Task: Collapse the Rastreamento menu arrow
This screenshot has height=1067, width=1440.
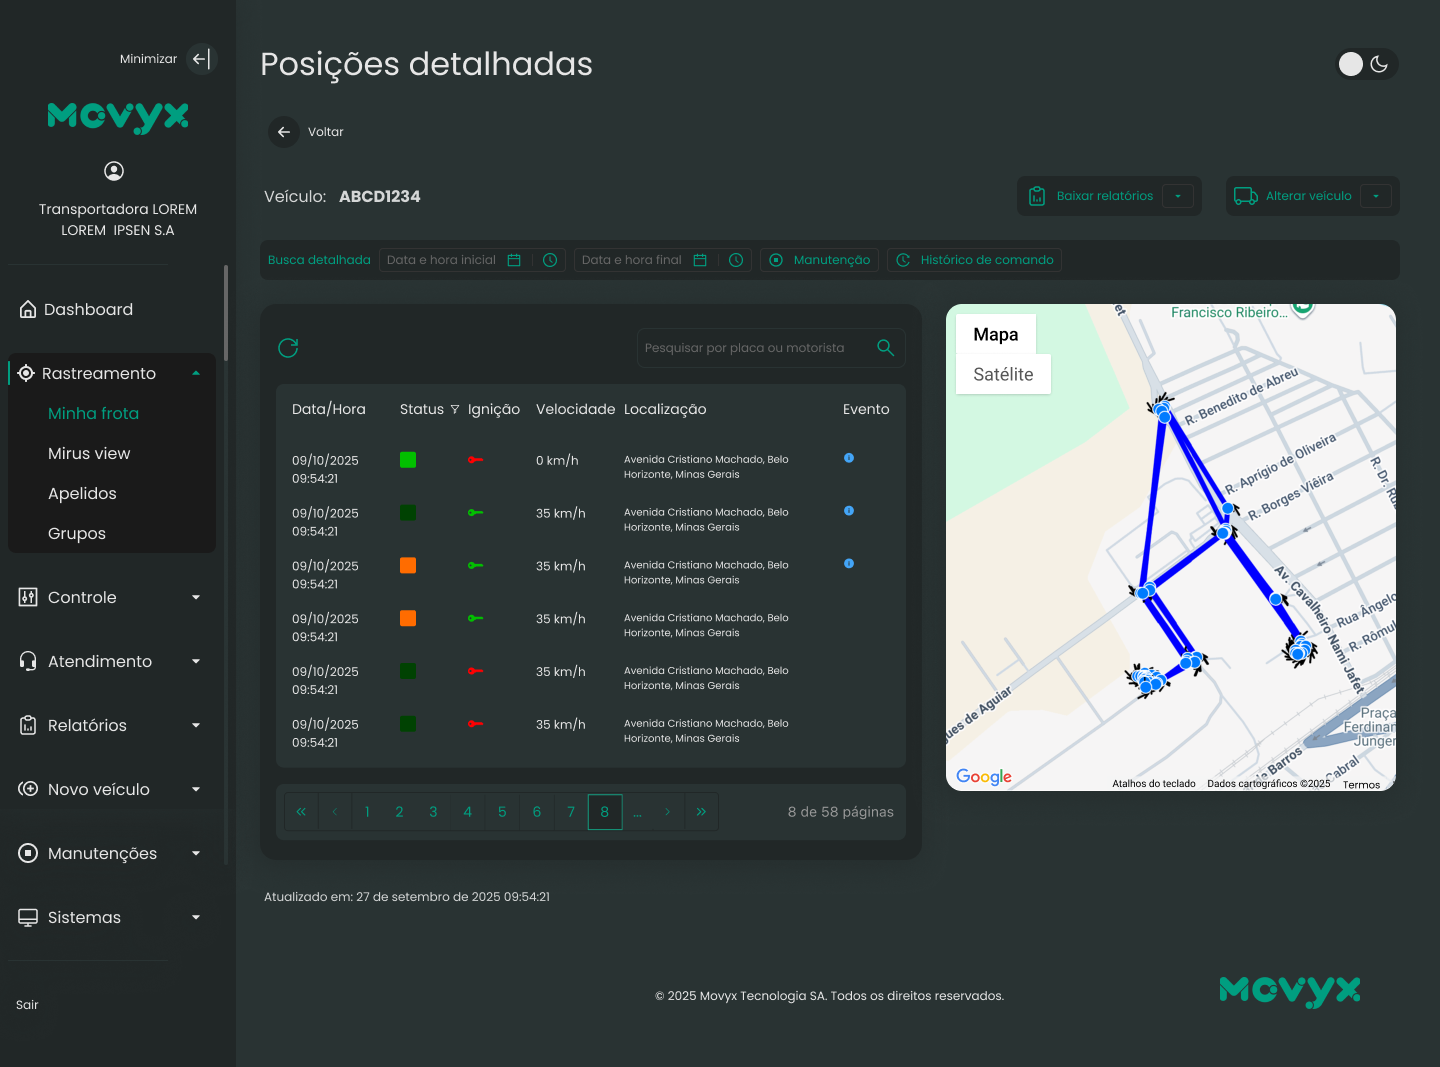Action: (196, 373)
